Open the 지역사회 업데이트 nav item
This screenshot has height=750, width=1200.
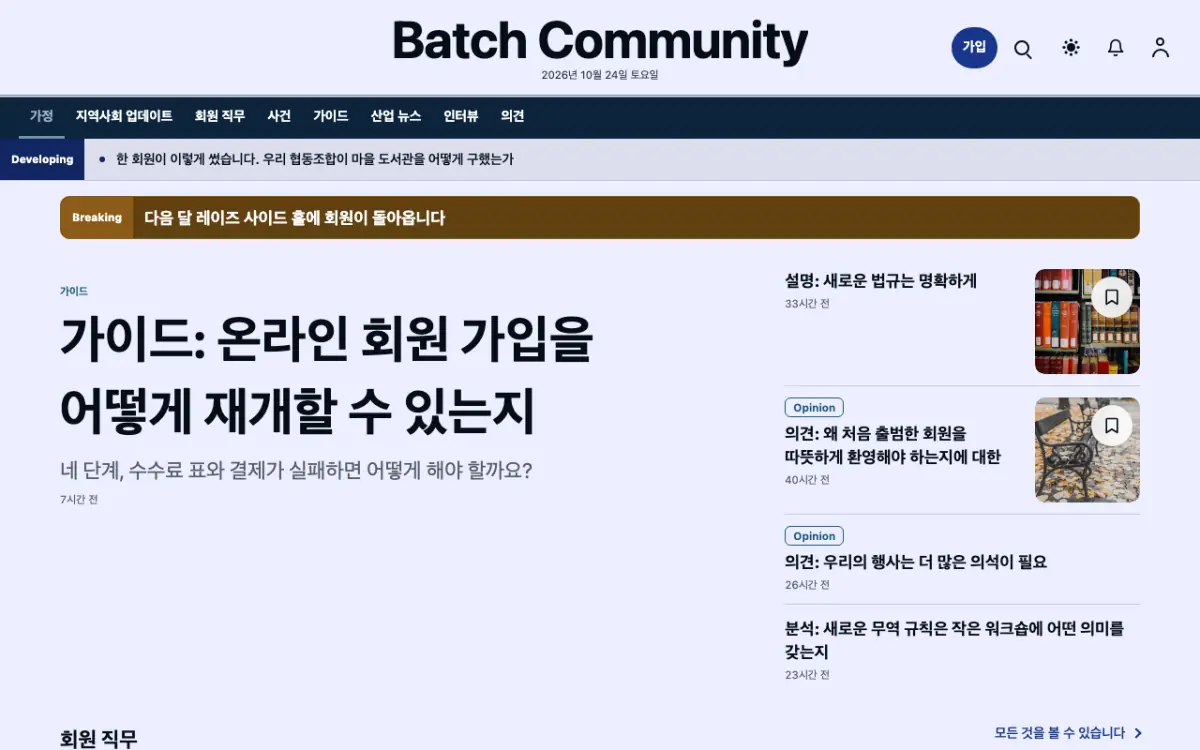point(124,116)
